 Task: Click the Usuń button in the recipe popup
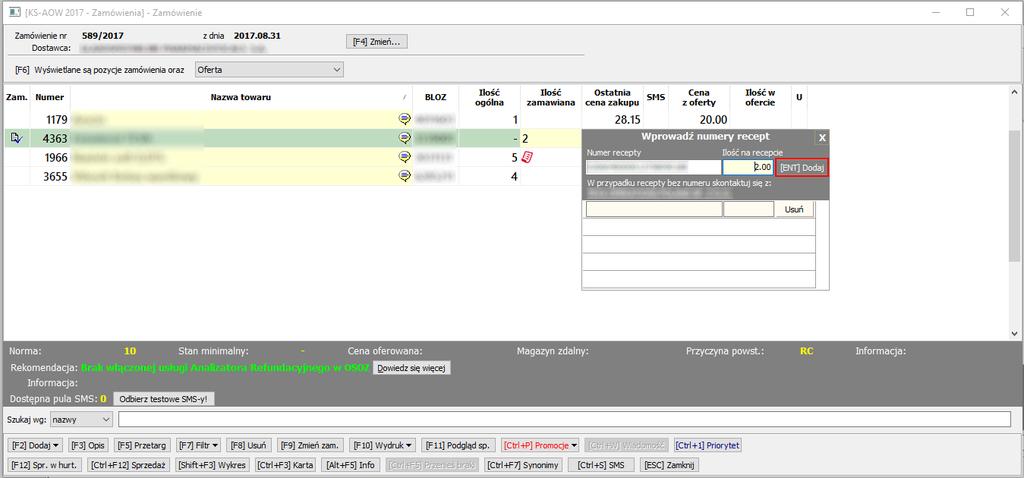794,210
